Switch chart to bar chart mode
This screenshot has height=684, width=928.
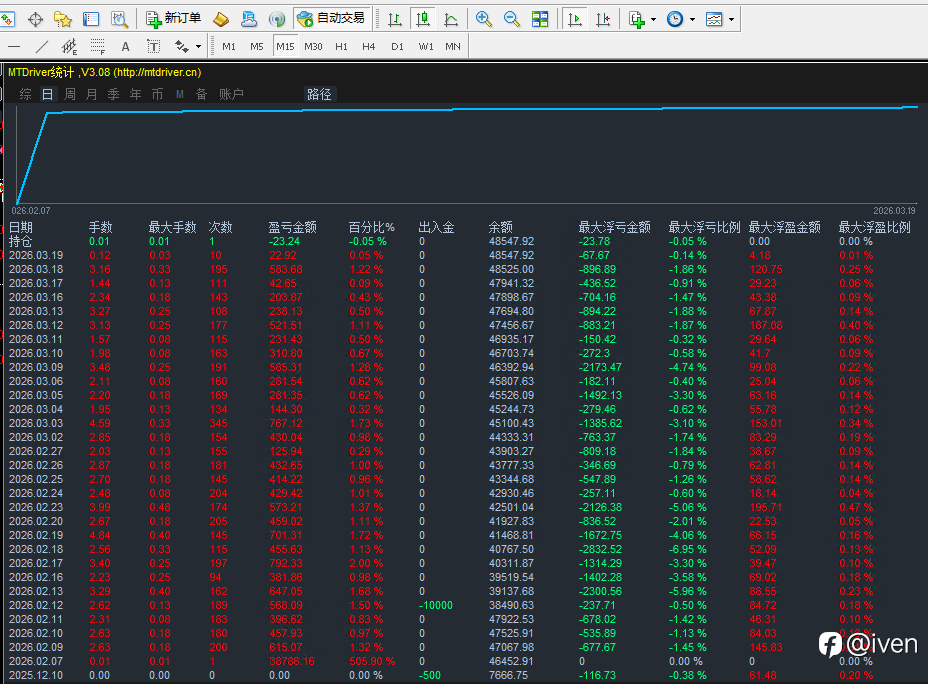(395, 19)
